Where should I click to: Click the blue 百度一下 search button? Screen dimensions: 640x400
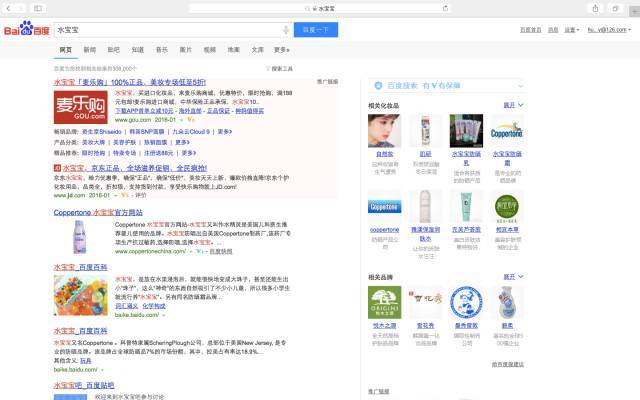[316, 30]
